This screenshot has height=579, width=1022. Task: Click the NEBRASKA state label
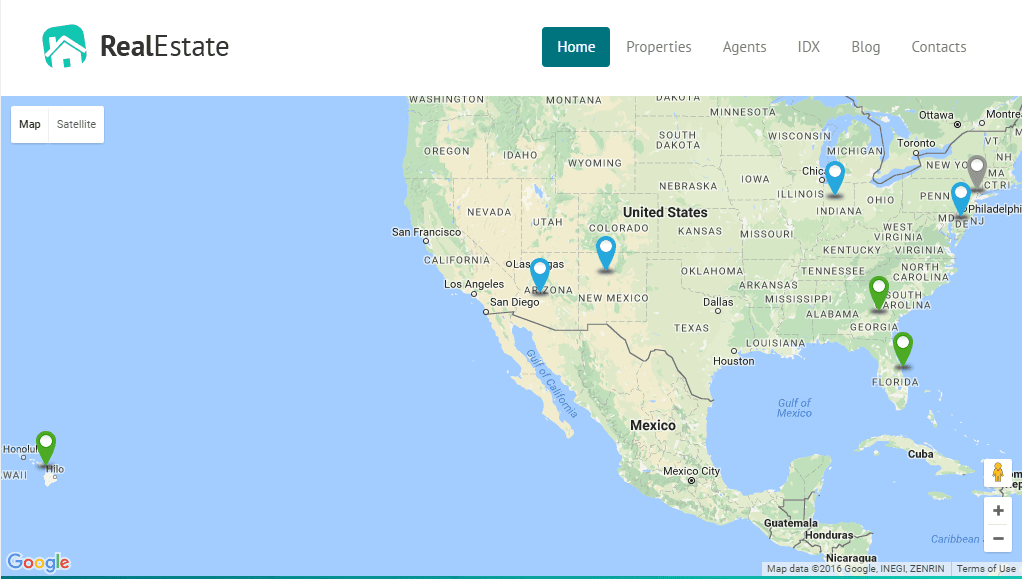(688, 186)
